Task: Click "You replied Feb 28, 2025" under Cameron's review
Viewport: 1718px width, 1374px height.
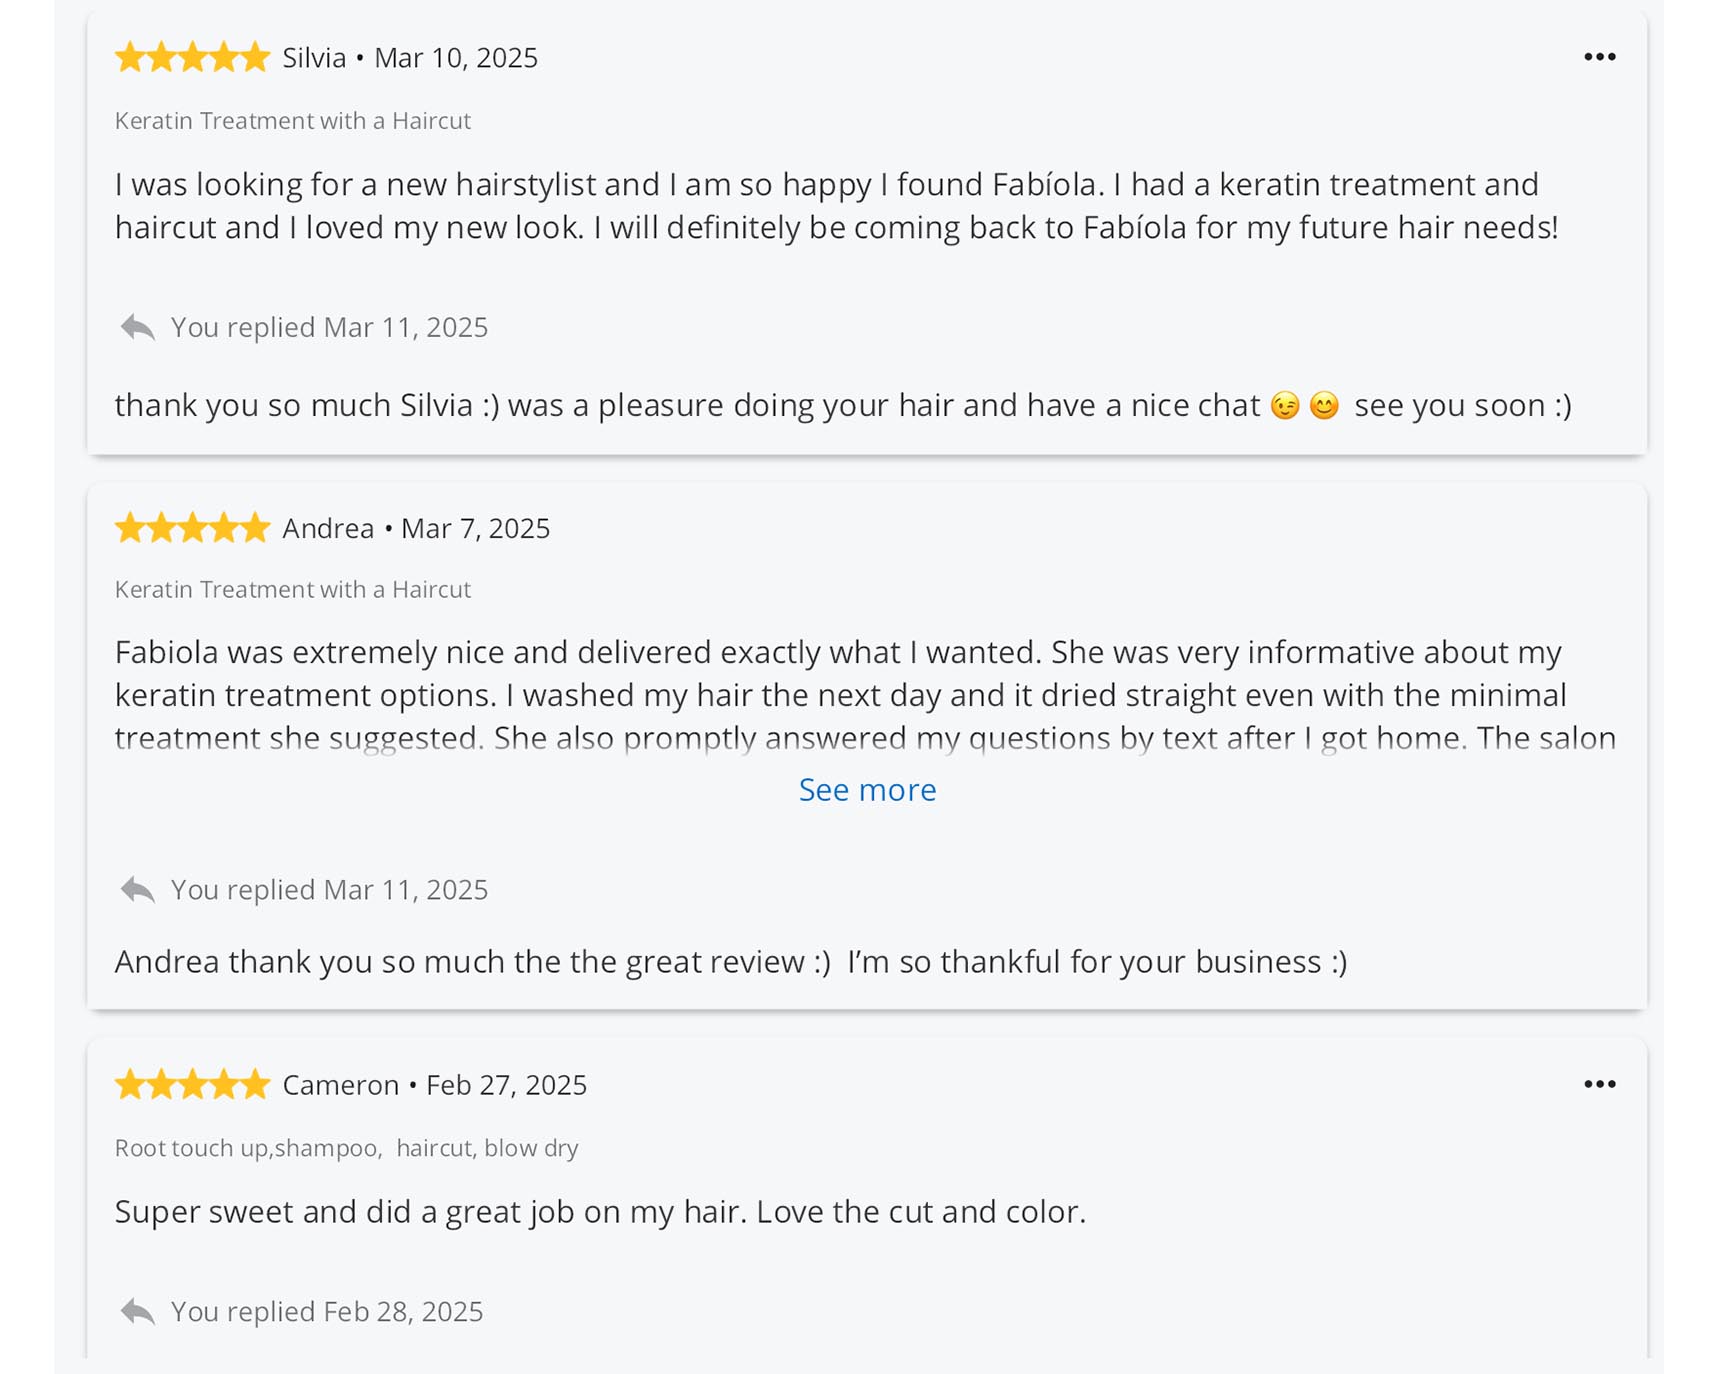Action: pyautogui.click(x=327, y=1311)
